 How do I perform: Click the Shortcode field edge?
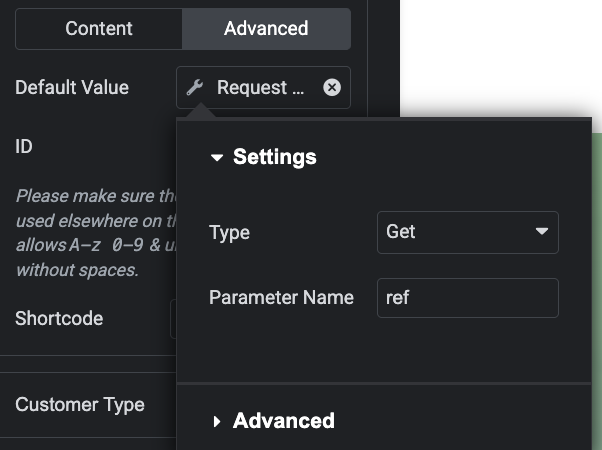click(173, 319)
